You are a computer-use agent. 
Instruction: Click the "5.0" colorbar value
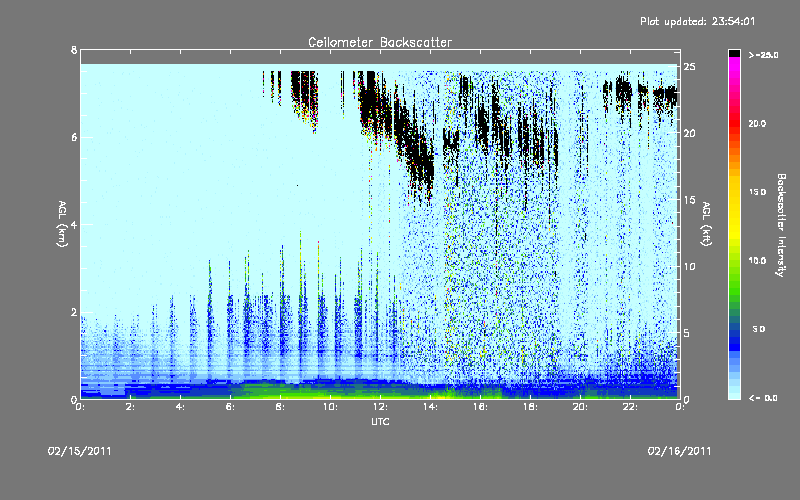tap(759, 329)
